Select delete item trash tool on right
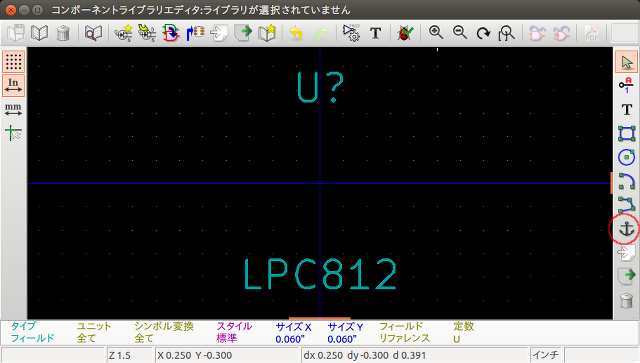640x363 pixels. [x=627, y=301]
